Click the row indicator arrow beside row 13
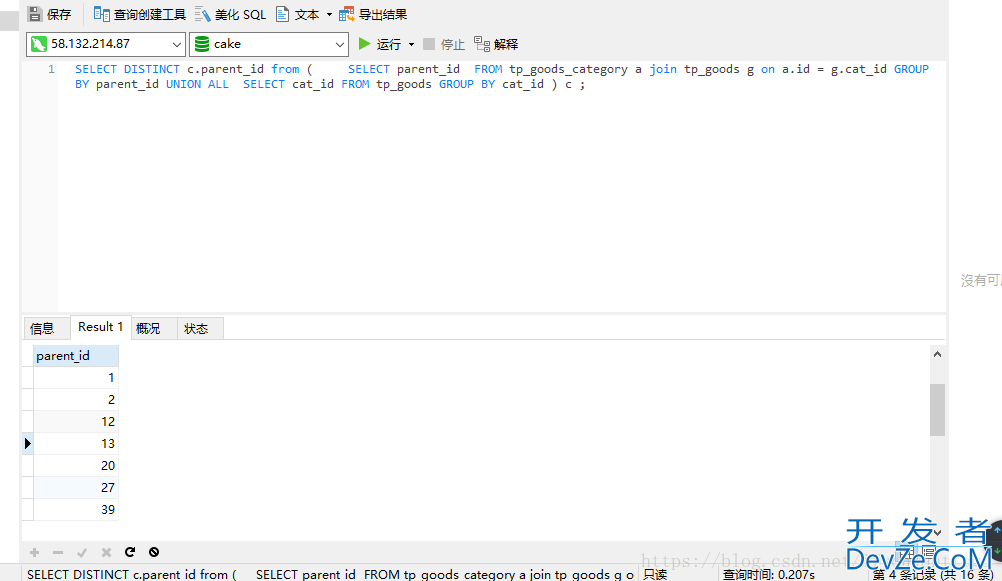 [x=27, y=444]
